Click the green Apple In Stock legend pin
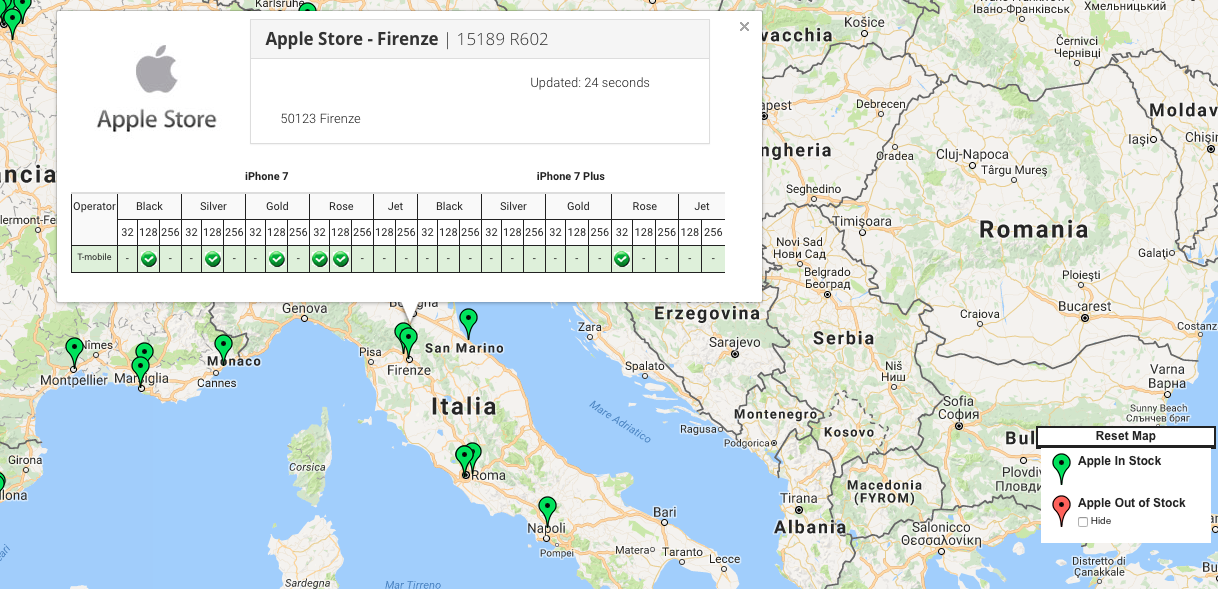 tap(1061, 467)
